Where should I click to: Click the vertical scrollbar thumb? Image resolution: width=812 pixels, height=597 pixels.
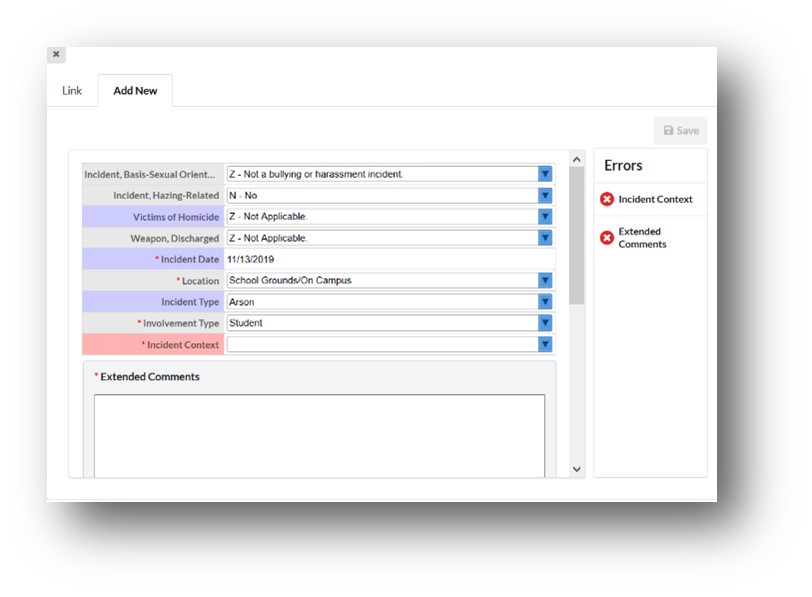577,236
